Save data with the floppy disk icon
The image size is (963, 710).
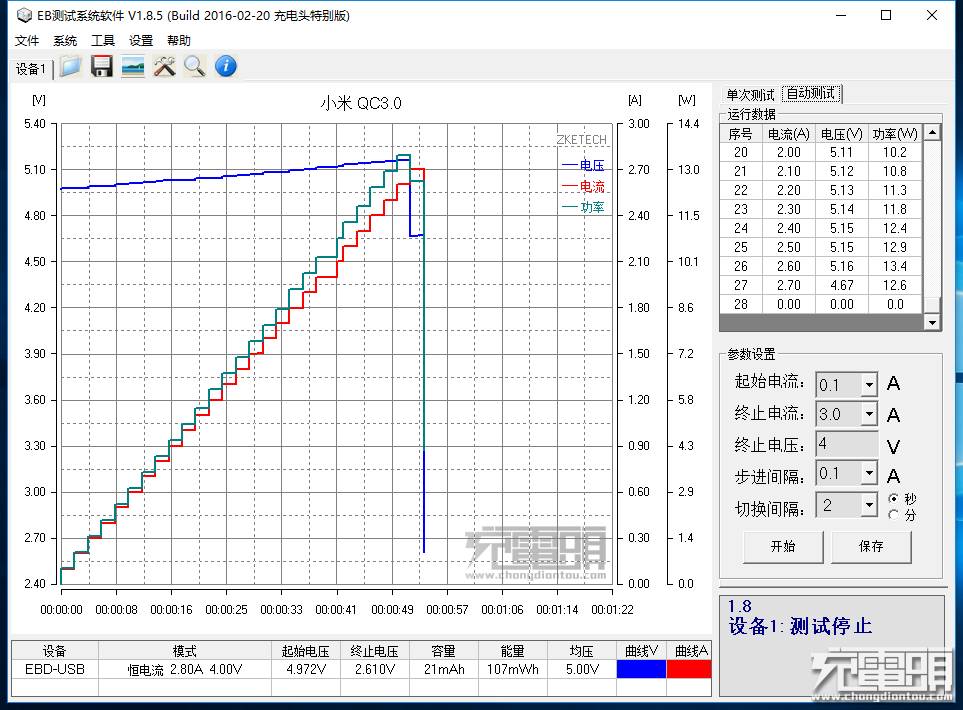pos(102,66)
